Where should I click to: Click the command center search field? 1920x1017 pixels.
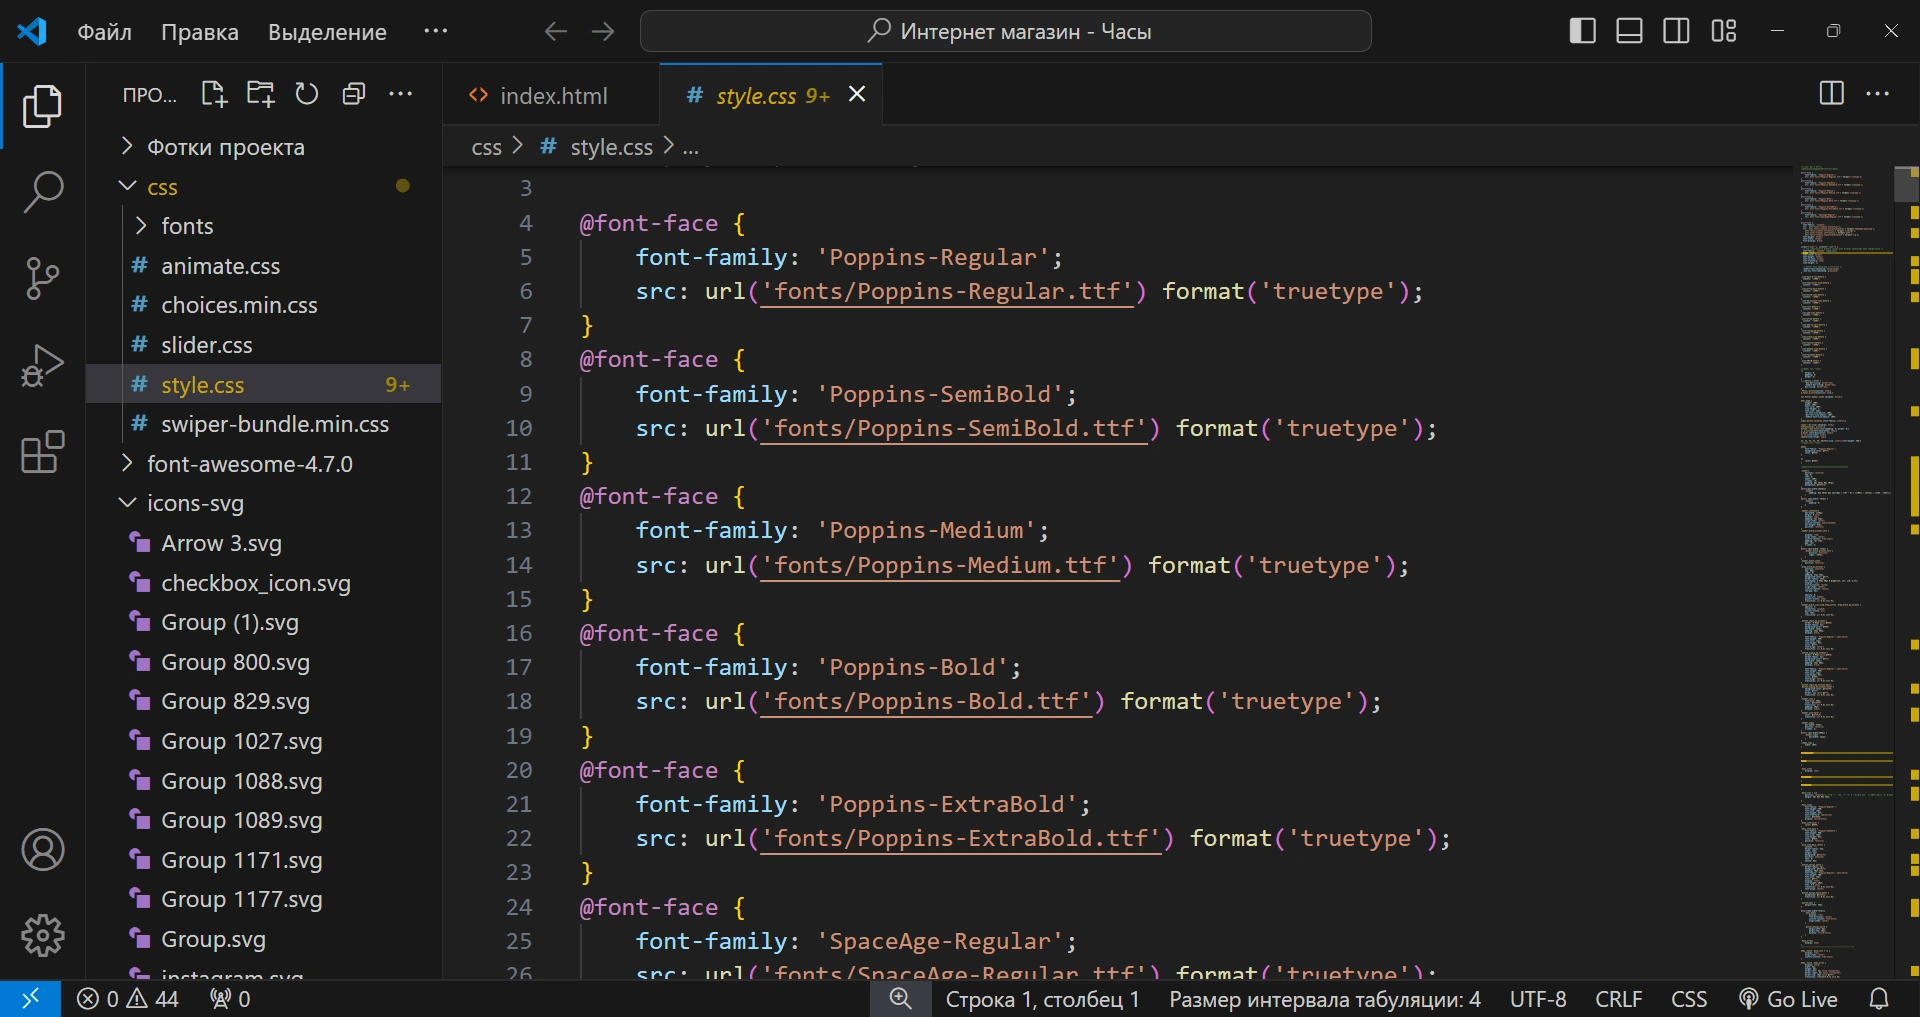1006,31
